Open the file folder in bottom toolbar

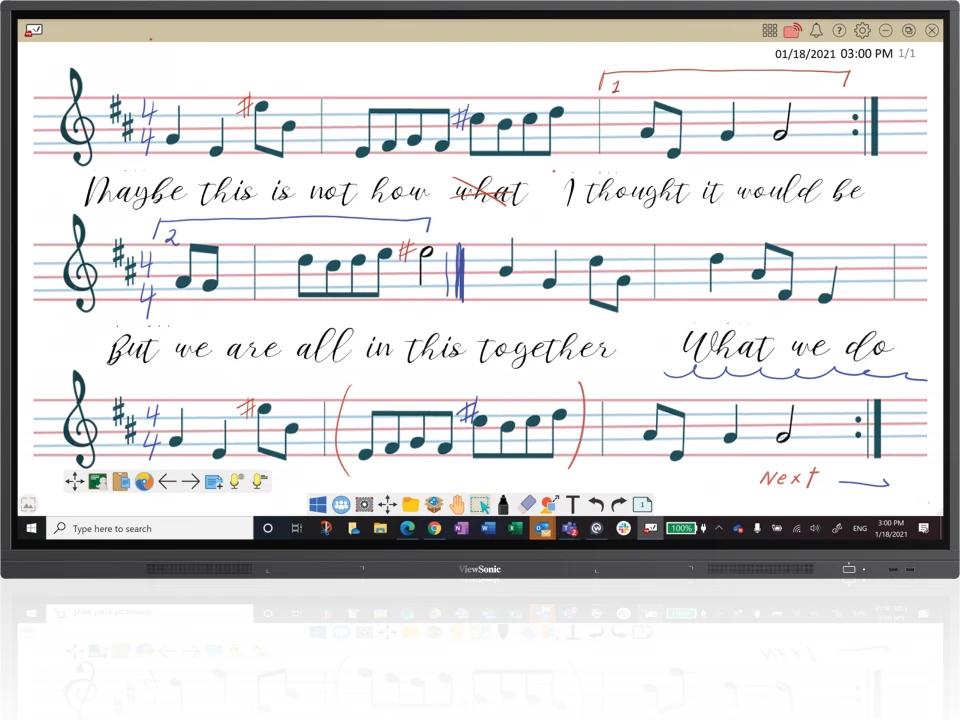[410, 504]
